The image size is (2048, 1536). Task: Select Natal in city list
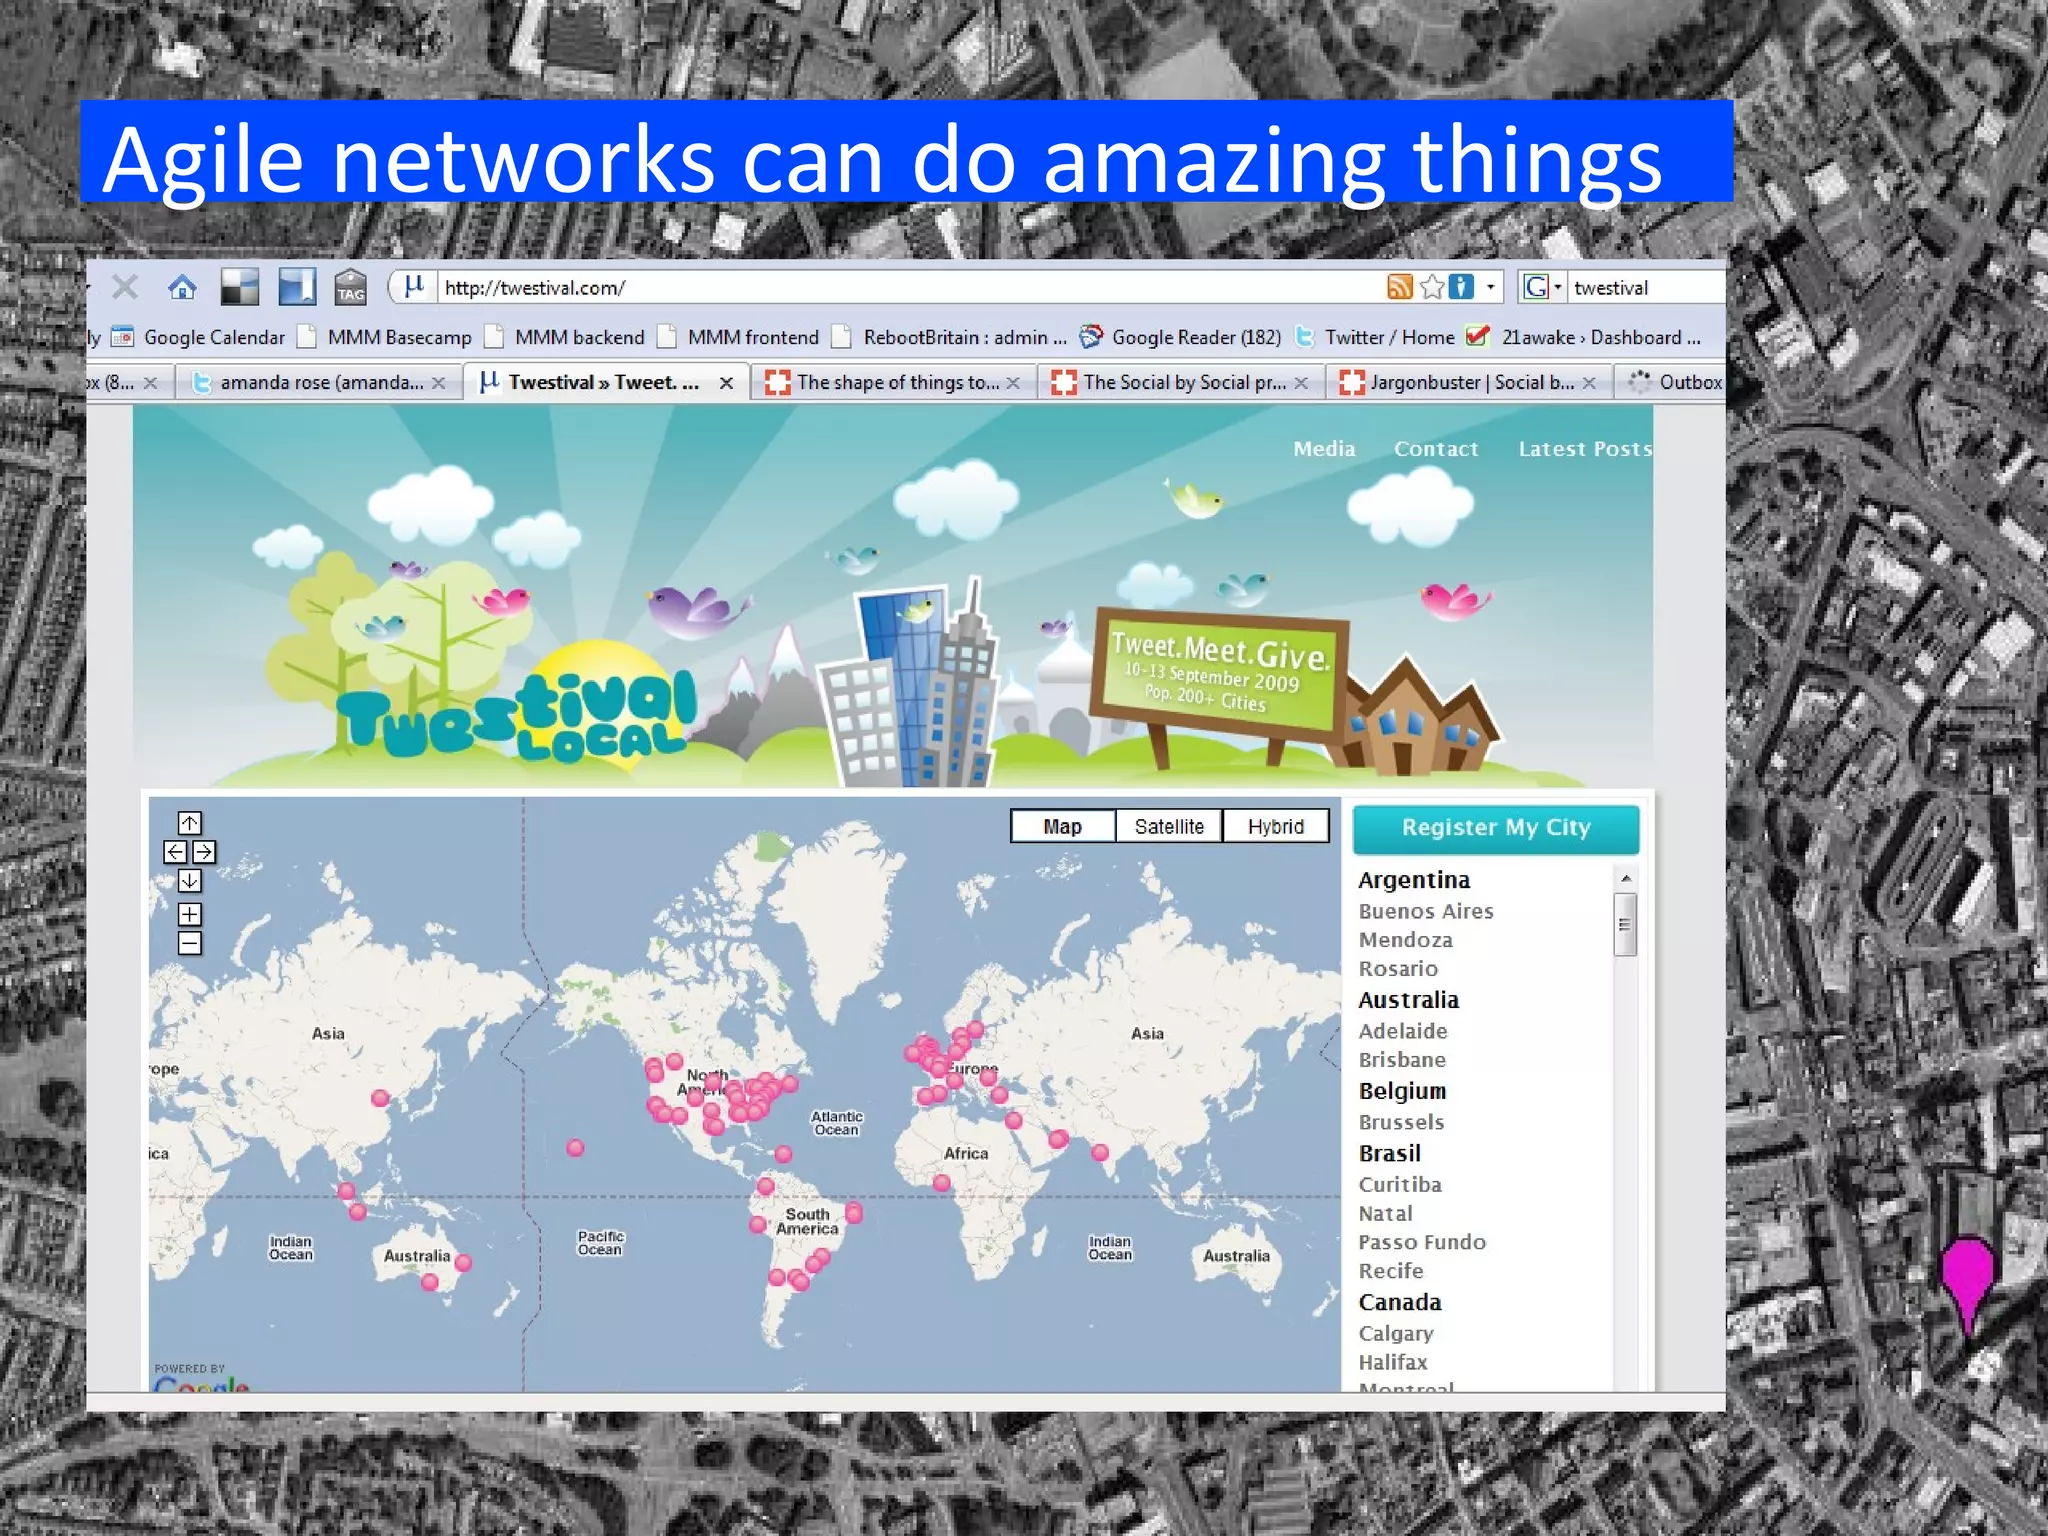coord(1385,1214)
